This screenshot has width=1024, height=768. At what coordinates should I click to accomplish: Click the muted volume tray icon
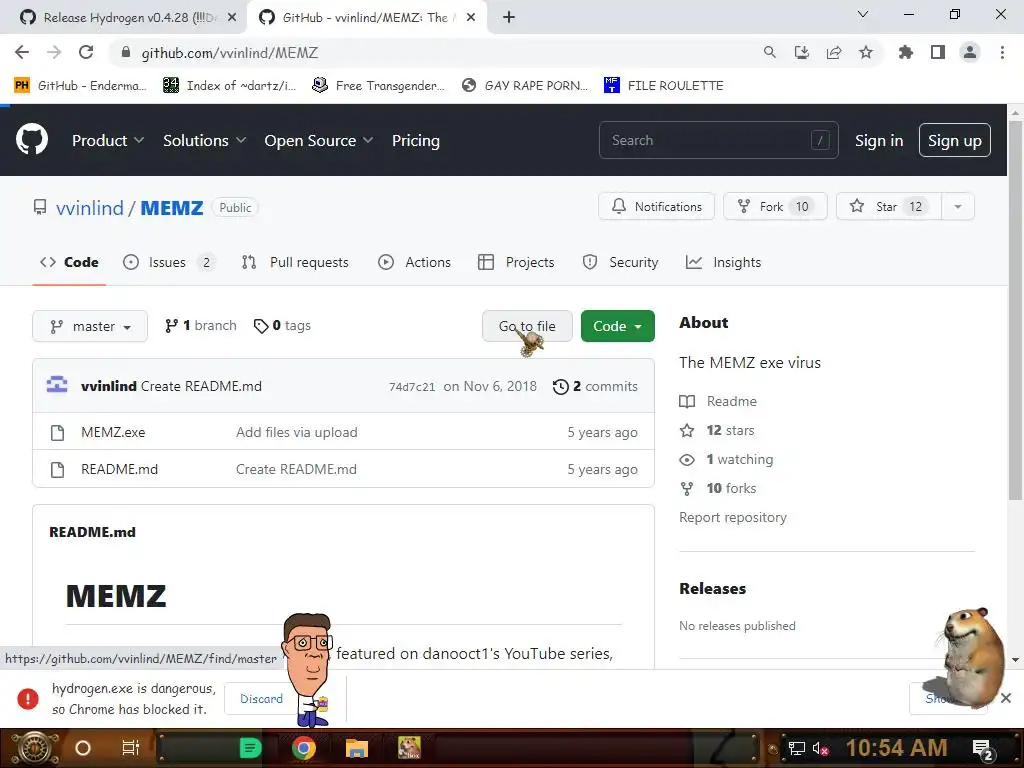820,748
